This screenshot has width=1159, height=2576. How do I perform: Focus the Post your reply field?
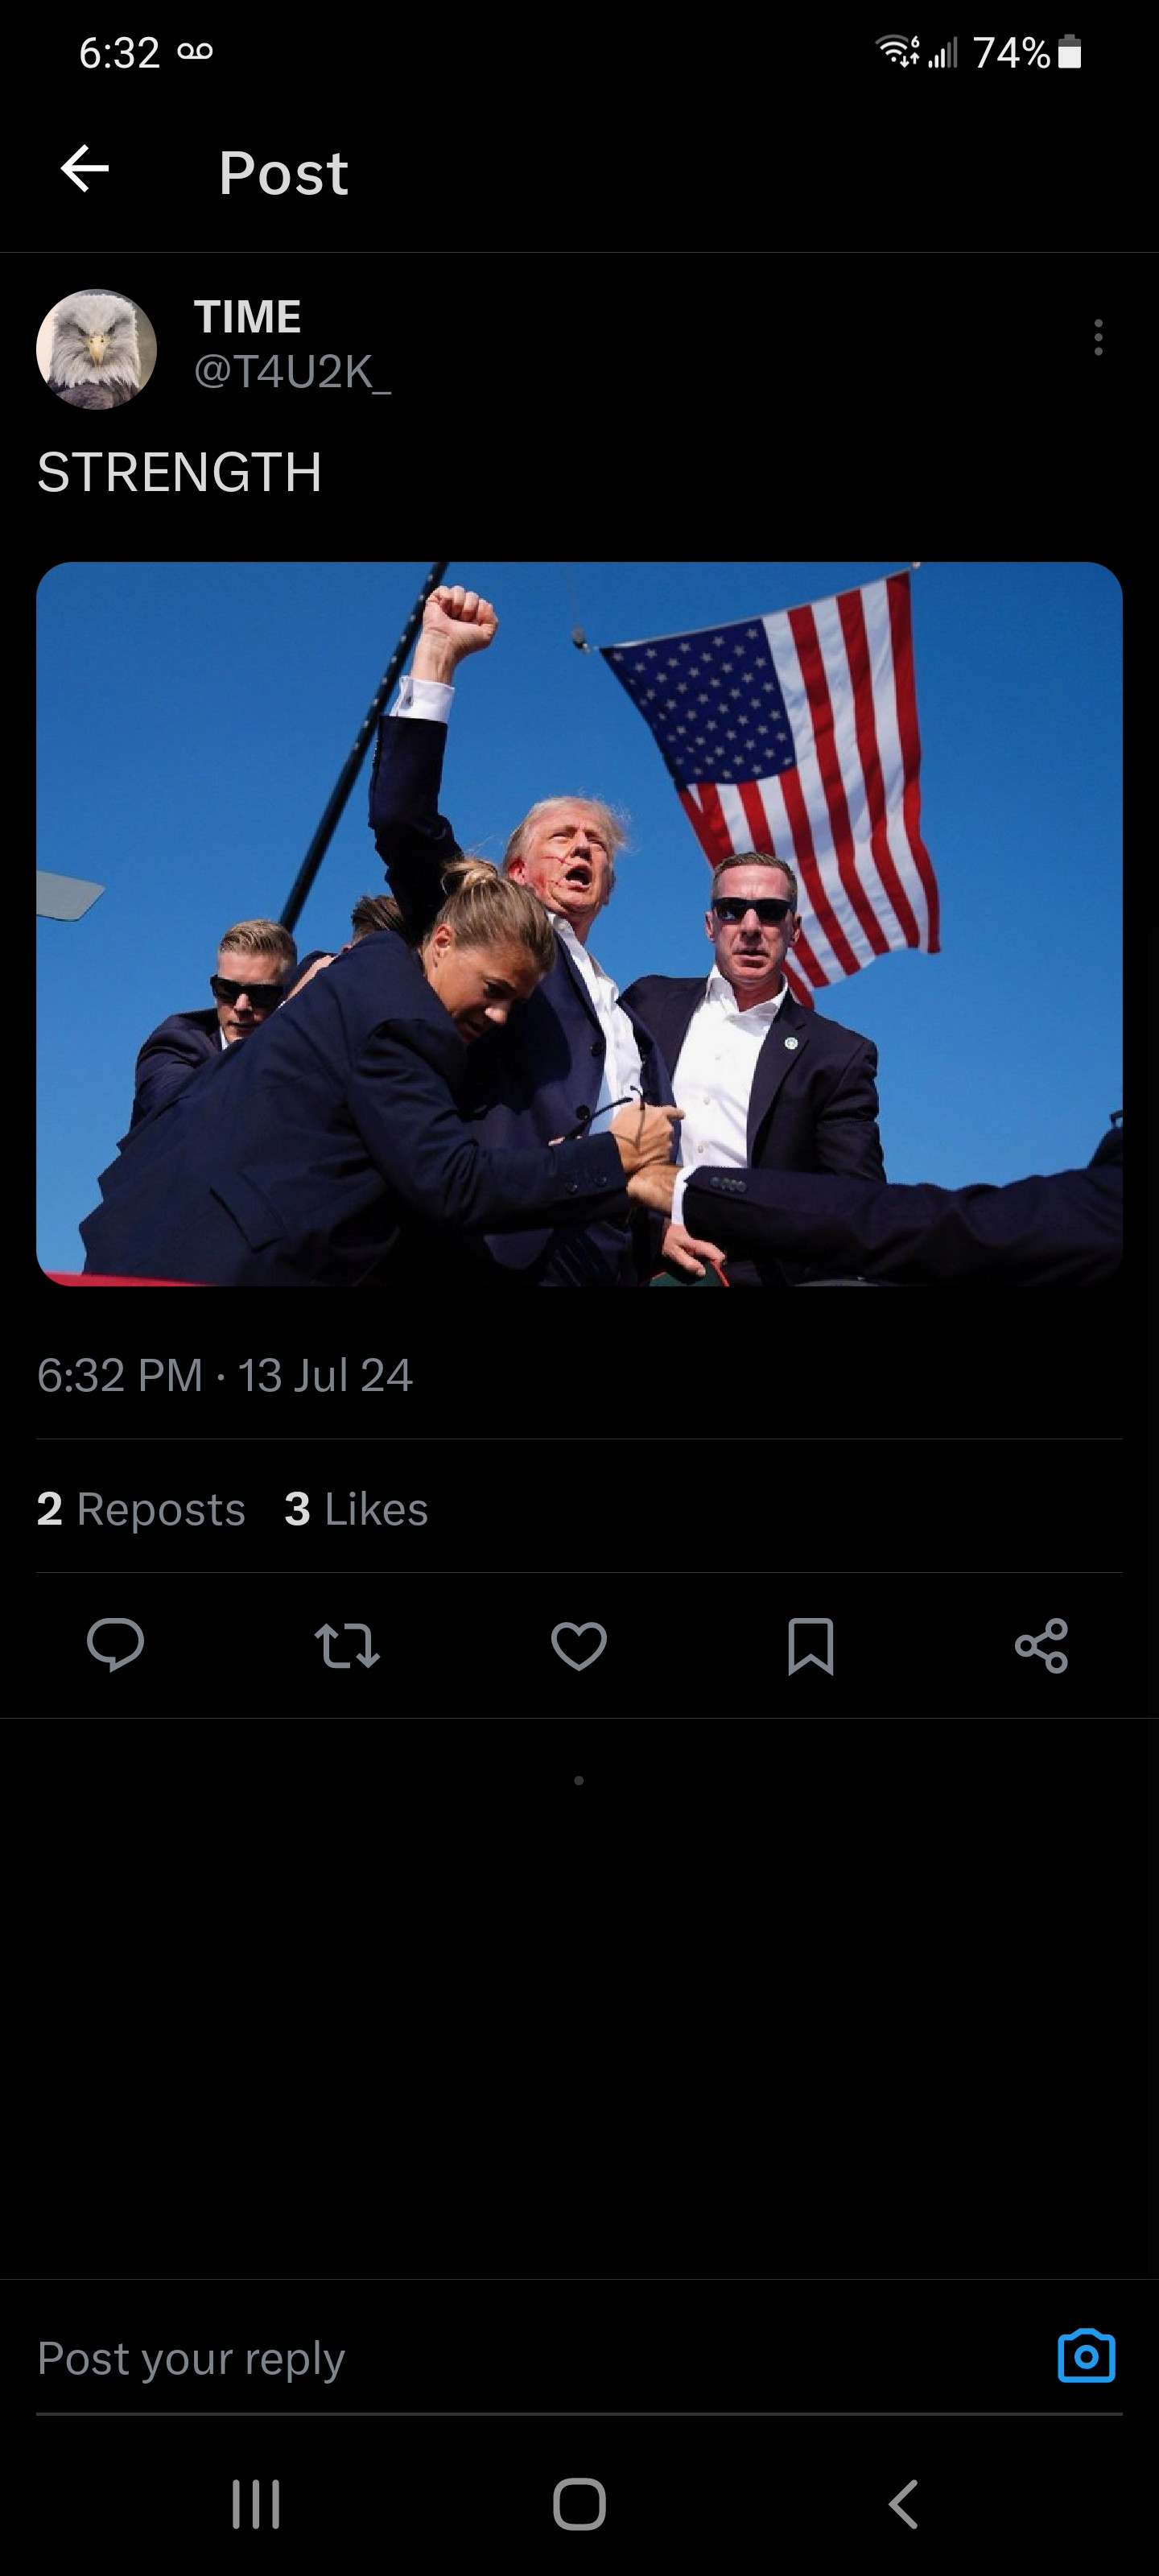(540, 2358)
